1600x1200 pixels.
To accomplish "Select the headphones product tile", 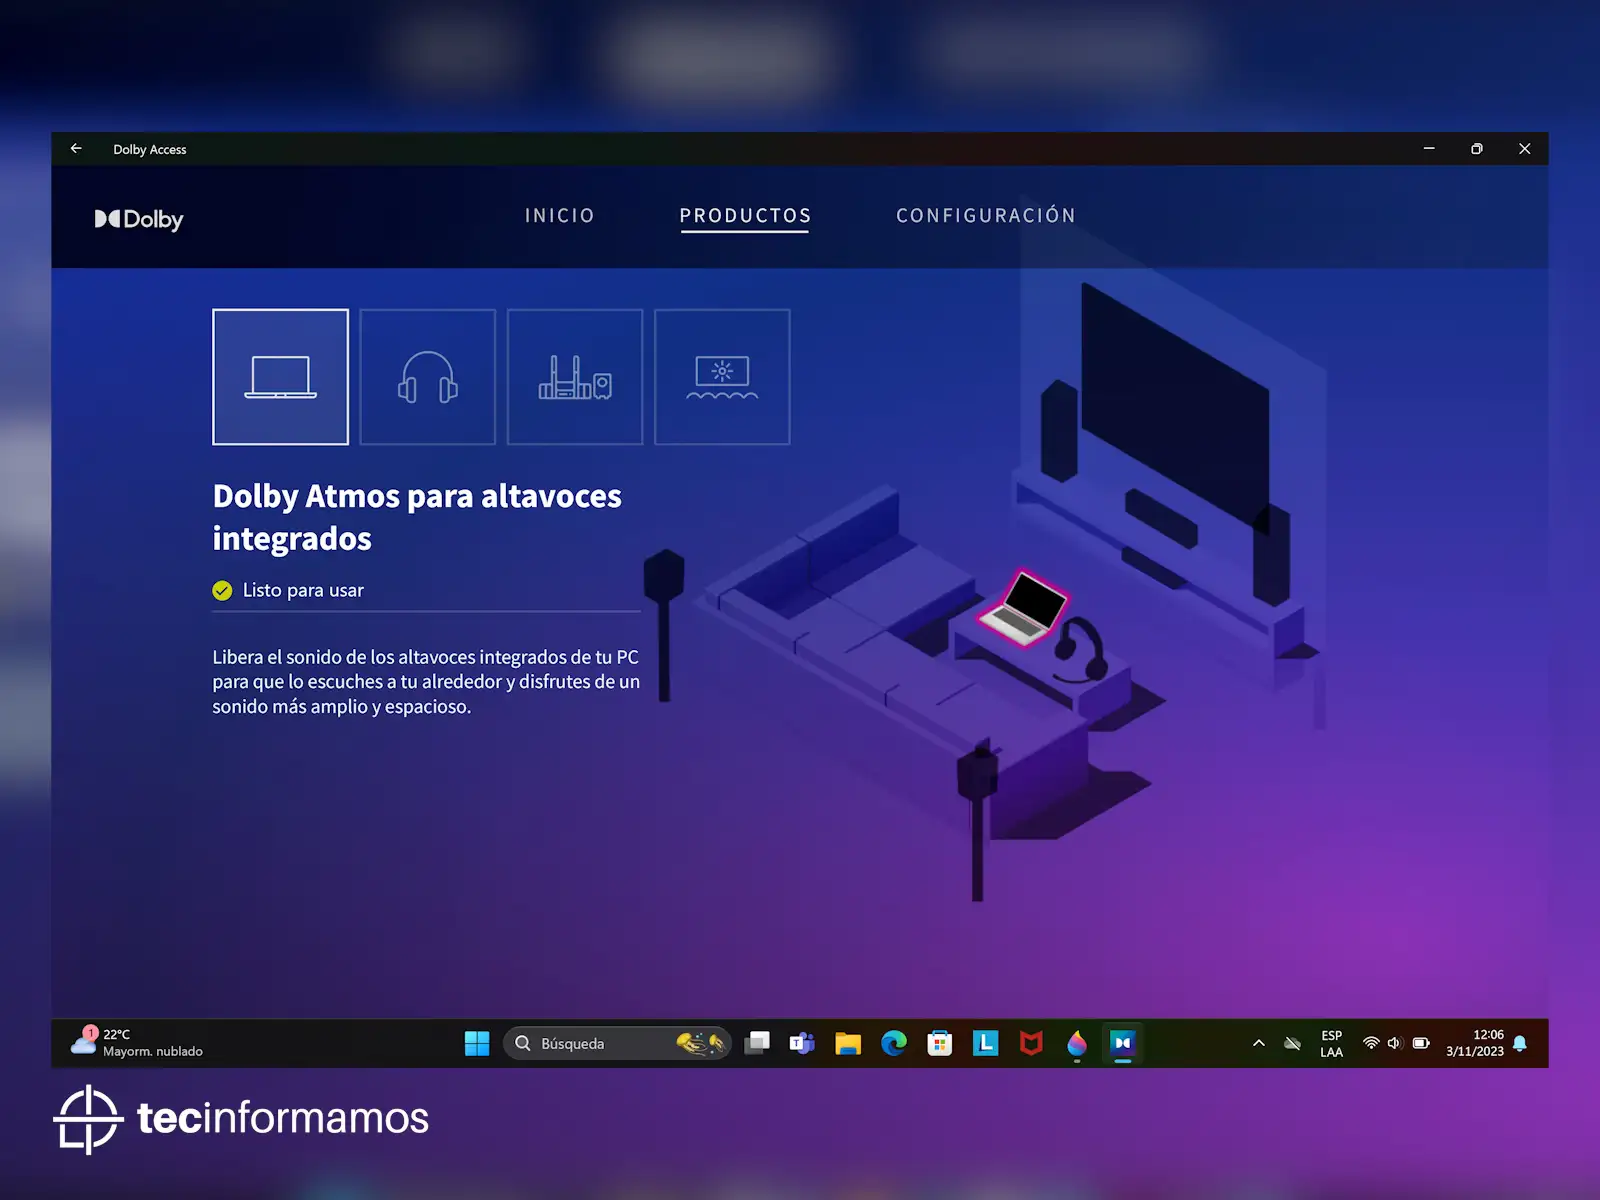I will [428, 377].
